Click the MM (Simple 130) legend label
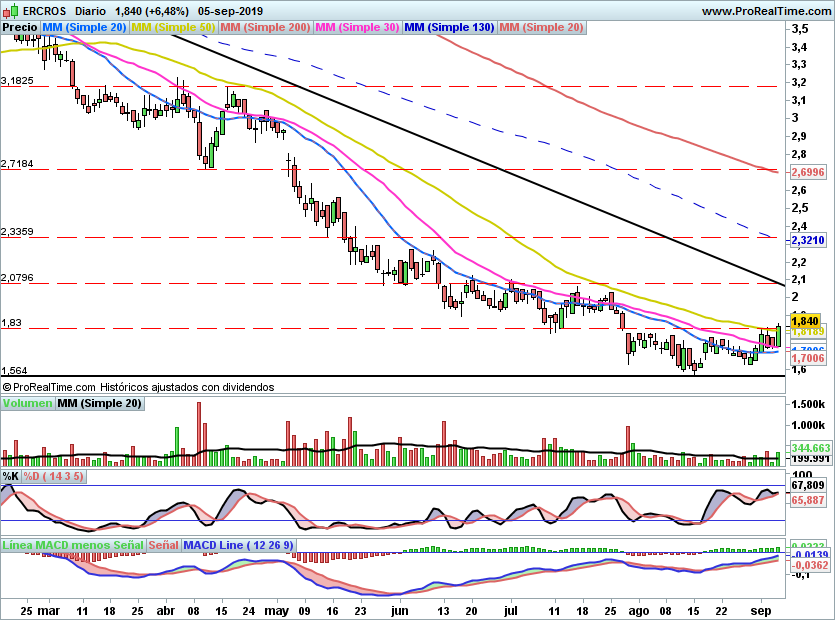The height and width of the screenshot is (620, 835). (x=449, y=27)
